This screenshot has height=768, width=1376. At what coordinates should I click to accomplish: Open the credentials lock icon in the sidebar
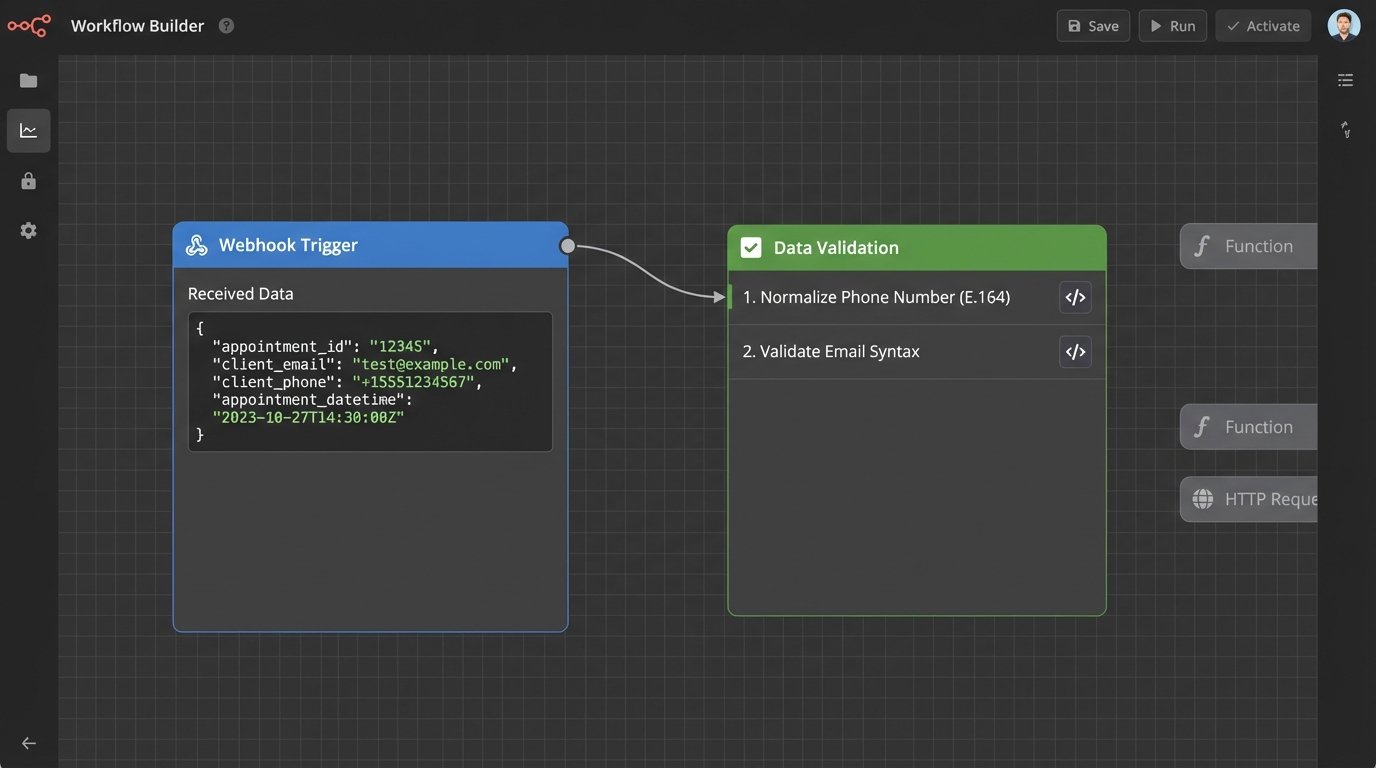click(28, 180)
